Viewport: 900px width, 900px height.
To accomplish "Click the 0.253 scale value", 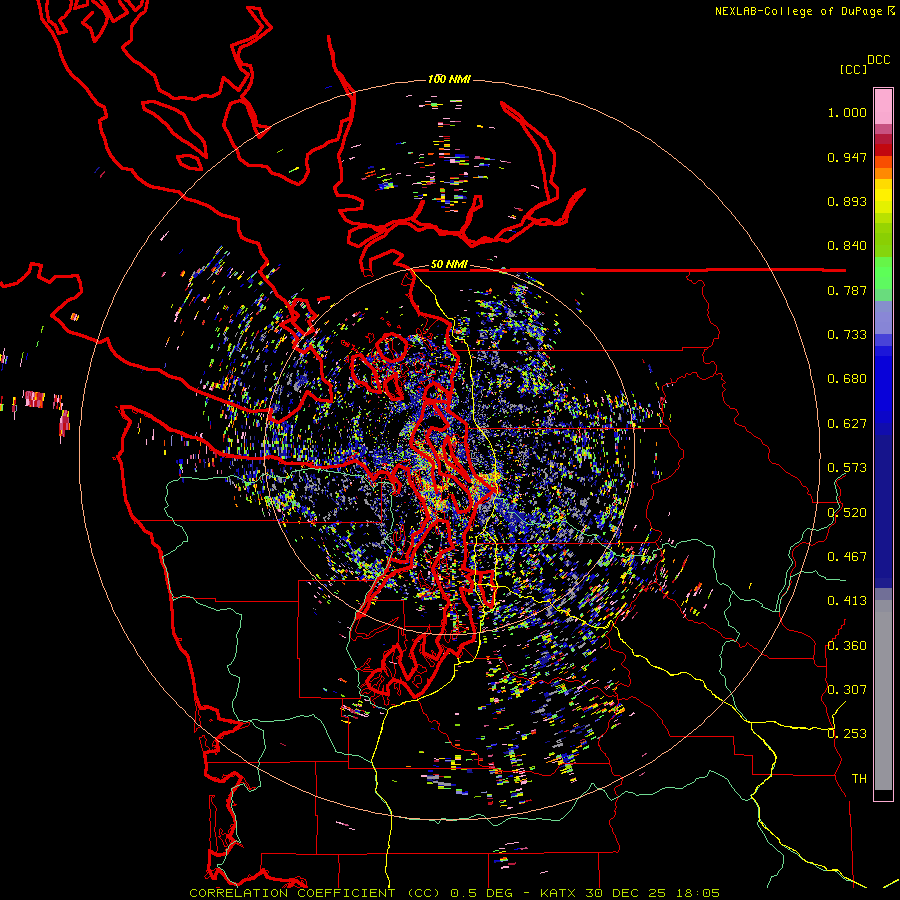I will [x=847, y=734].
